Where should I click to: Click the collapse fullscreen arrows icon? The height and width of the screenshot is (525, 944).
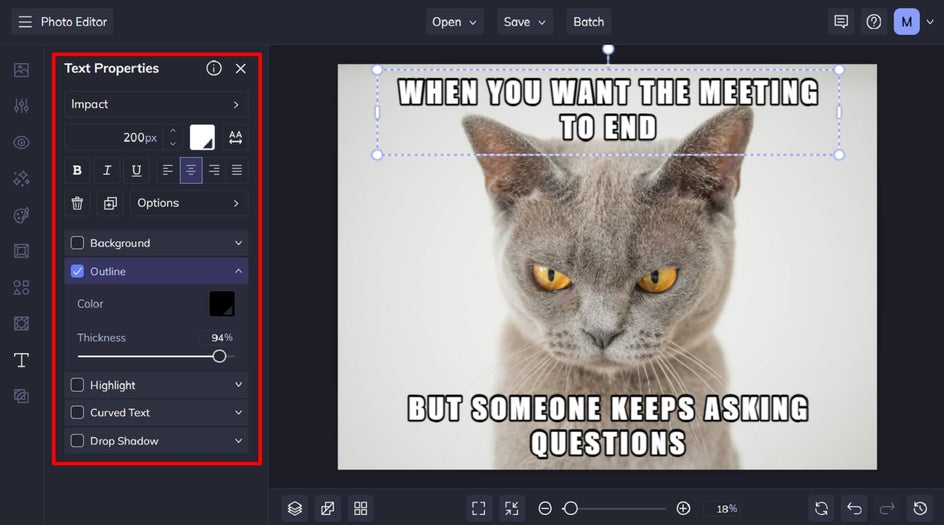pyautogui.click(x=512, y=509)
